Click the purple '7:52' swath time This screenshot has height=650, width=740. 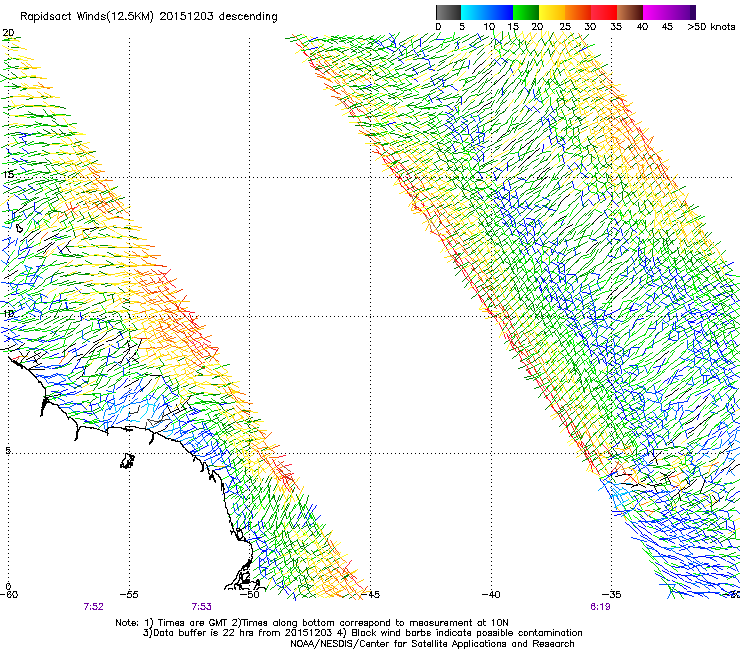[x=93, y=607]
